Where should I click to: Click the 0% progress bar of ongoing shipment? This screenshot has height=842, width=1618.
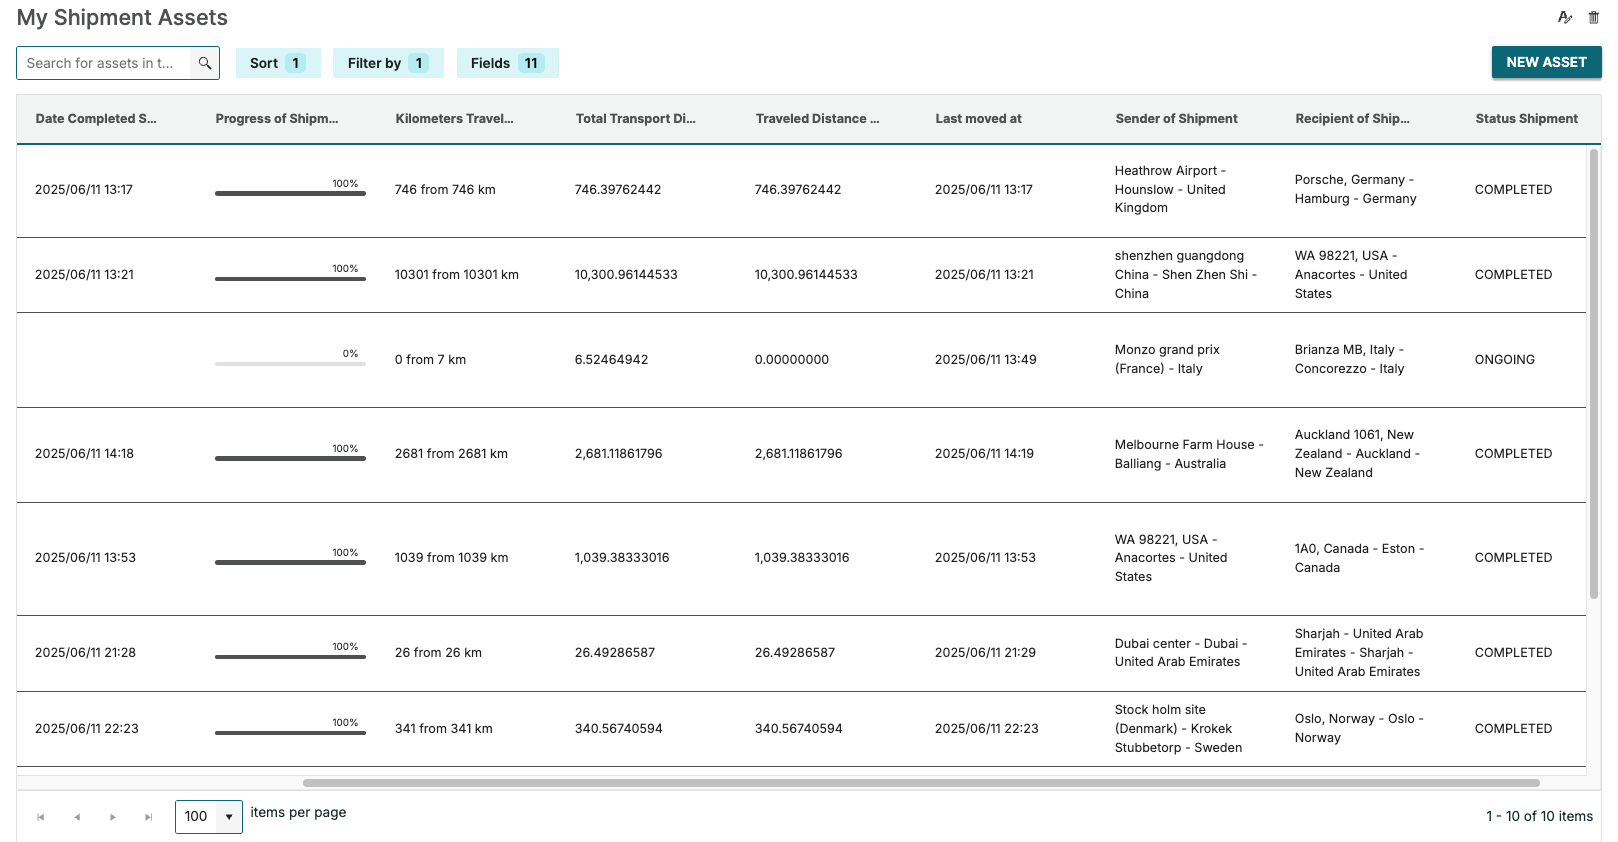coord(290,363)
